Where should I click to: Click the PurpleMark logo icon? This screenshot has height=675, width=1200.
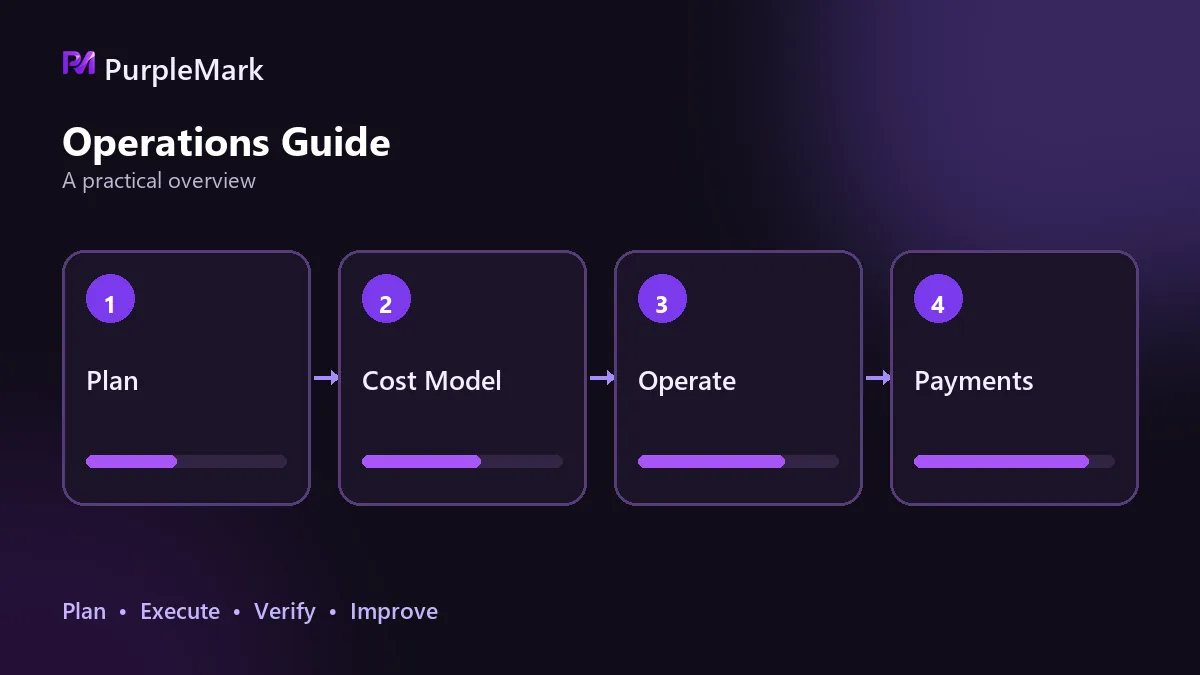click(79, 64)
